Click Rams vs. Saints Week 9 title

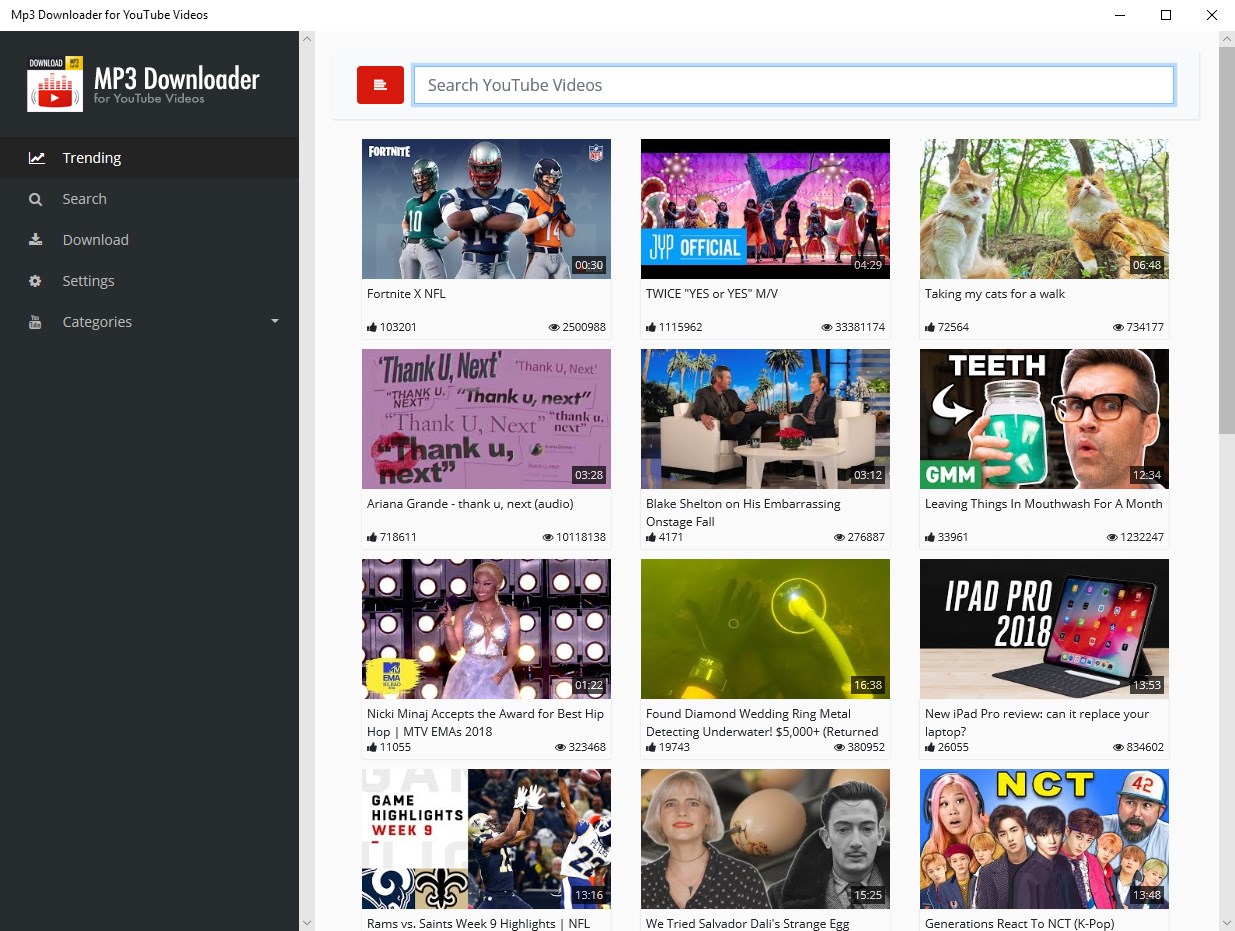pyautogui.click(x=478, y=924)
